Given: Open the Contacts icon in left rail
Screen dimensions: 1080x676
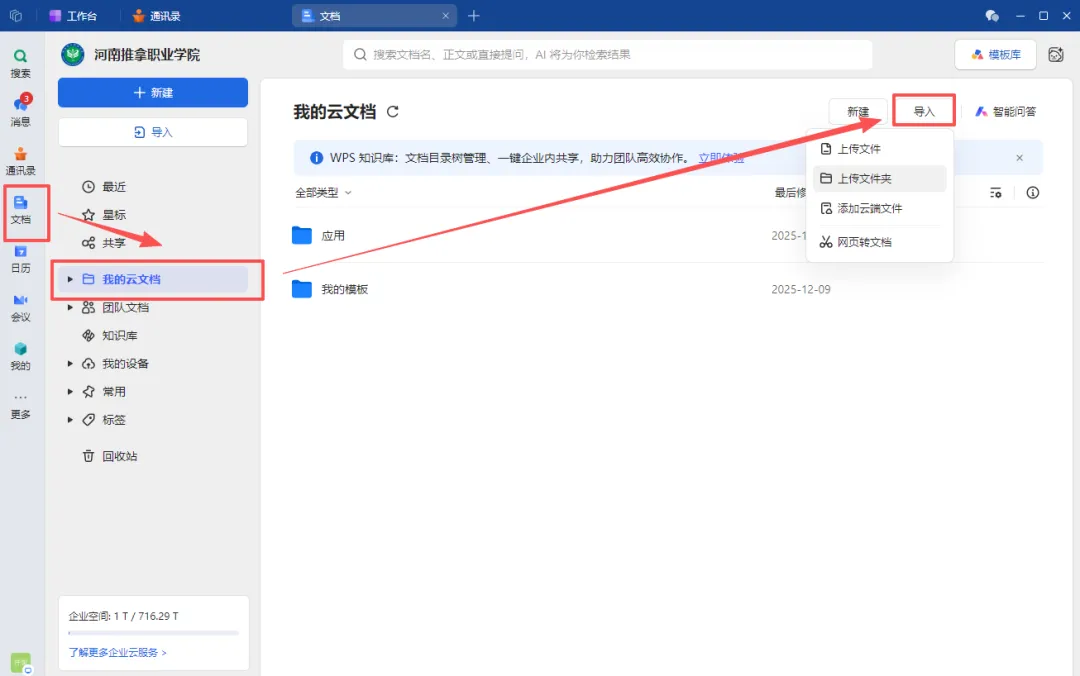Looking at the screenshot, I should [21, 161].
